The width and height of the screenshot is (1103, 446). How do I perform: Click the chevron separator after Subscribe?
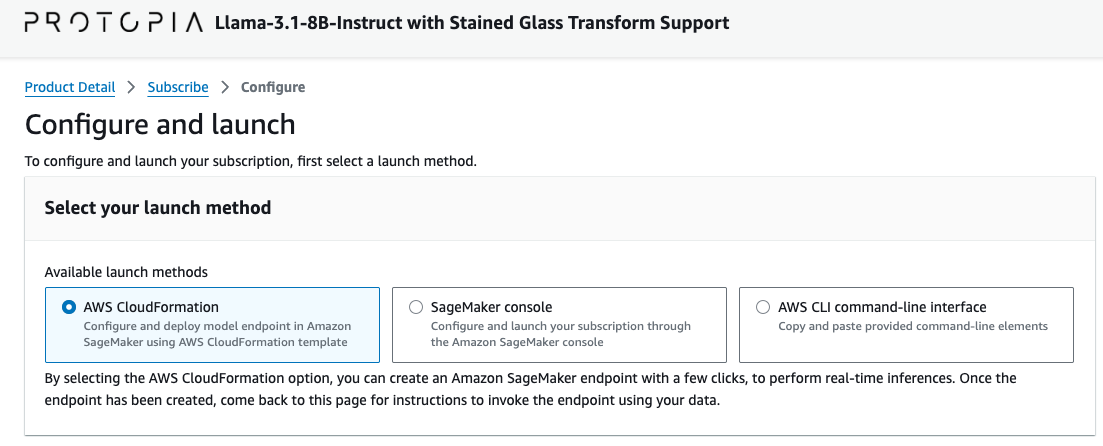pyautogui.click(x=225, y=87)
